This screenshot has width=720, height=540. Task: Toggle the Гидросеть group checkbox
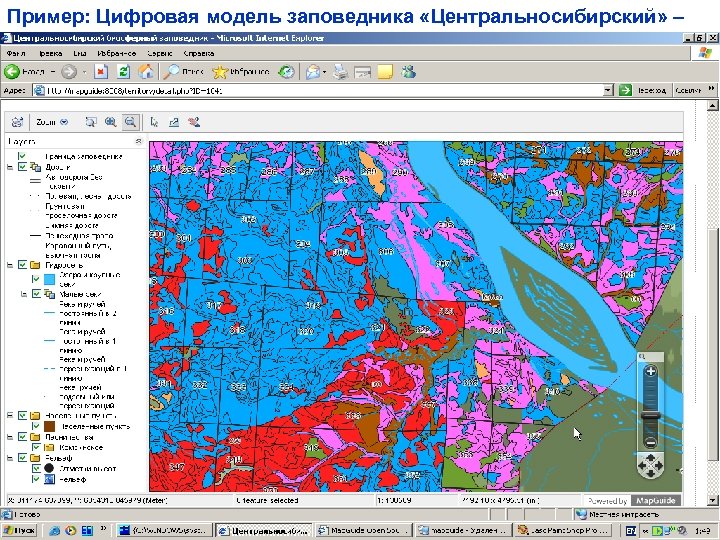[22, 265]
